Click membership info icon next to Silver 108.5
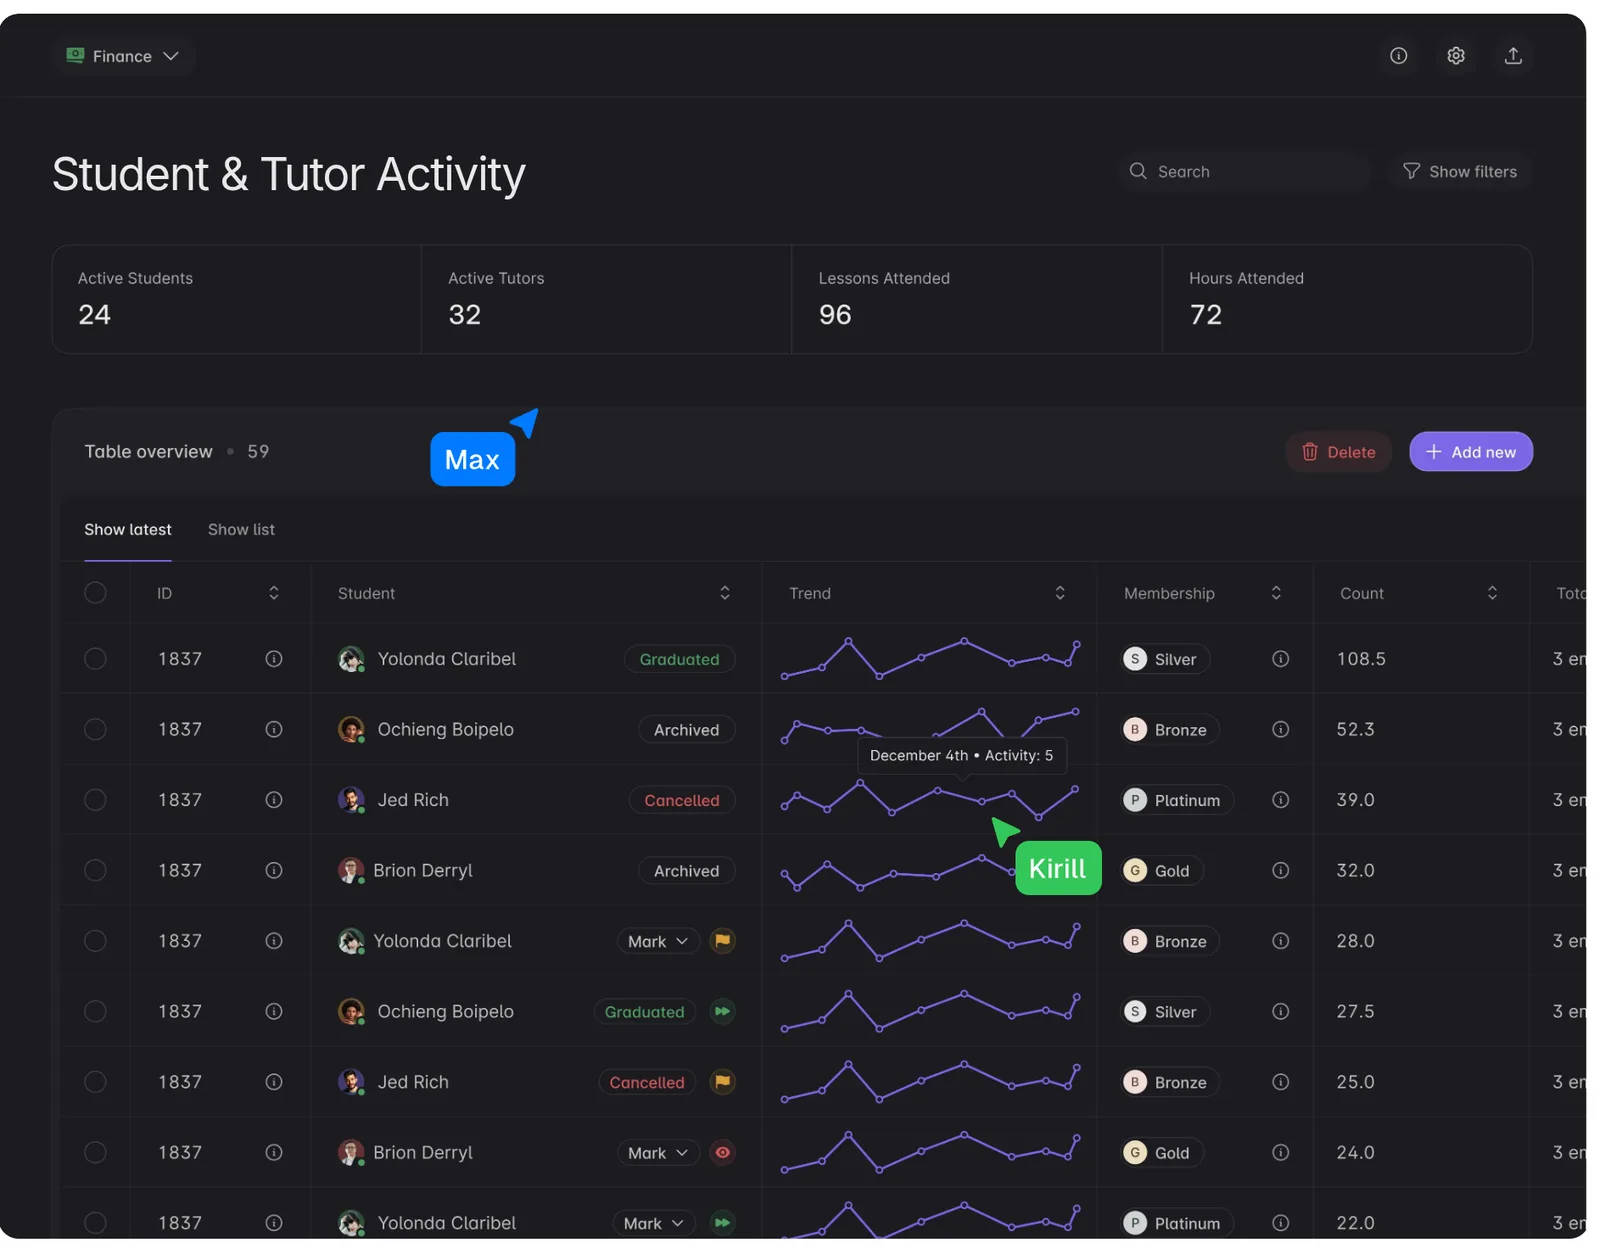The height and width of the screenshot is (1249, 1600). [x=1280, y=659]
